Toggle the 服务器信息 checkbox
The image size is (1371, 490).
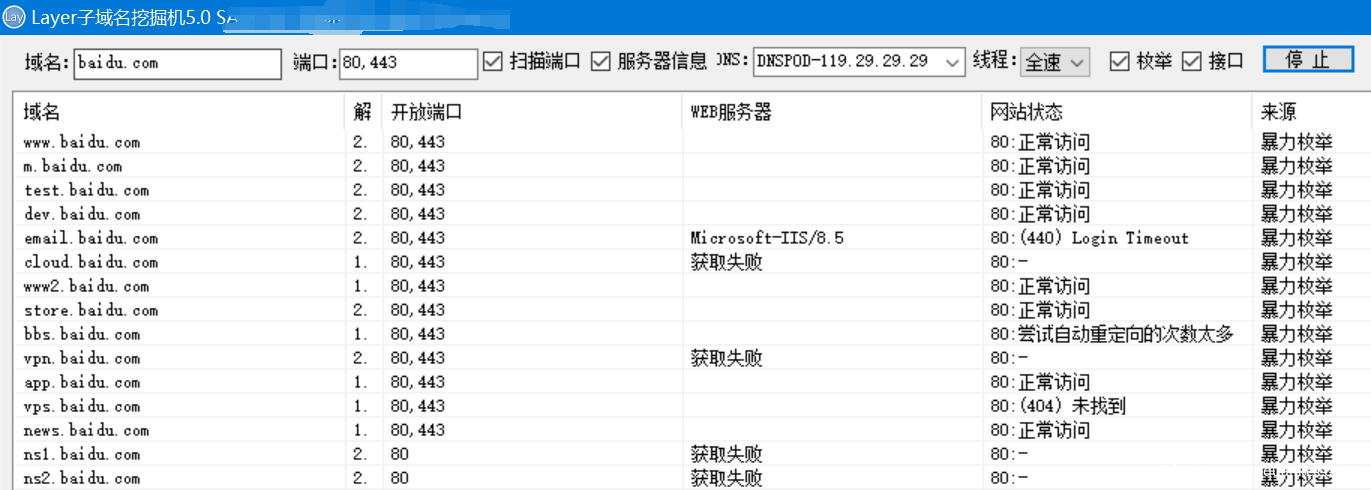[601, 61]
